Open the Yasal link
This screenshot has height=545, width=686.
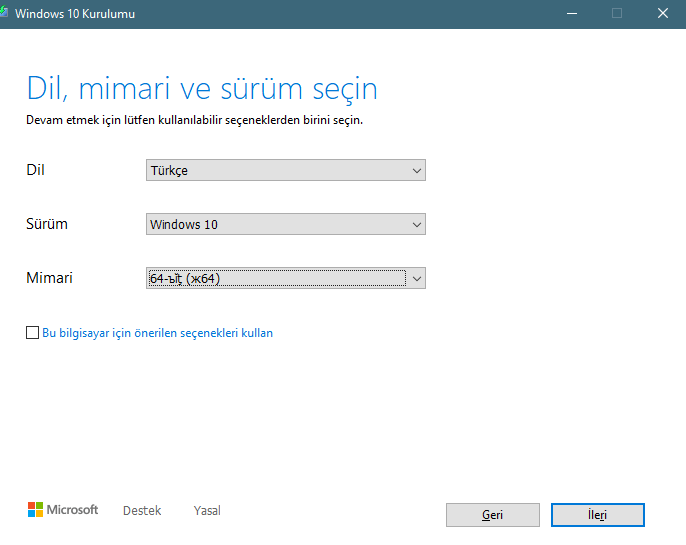[207, 510]
